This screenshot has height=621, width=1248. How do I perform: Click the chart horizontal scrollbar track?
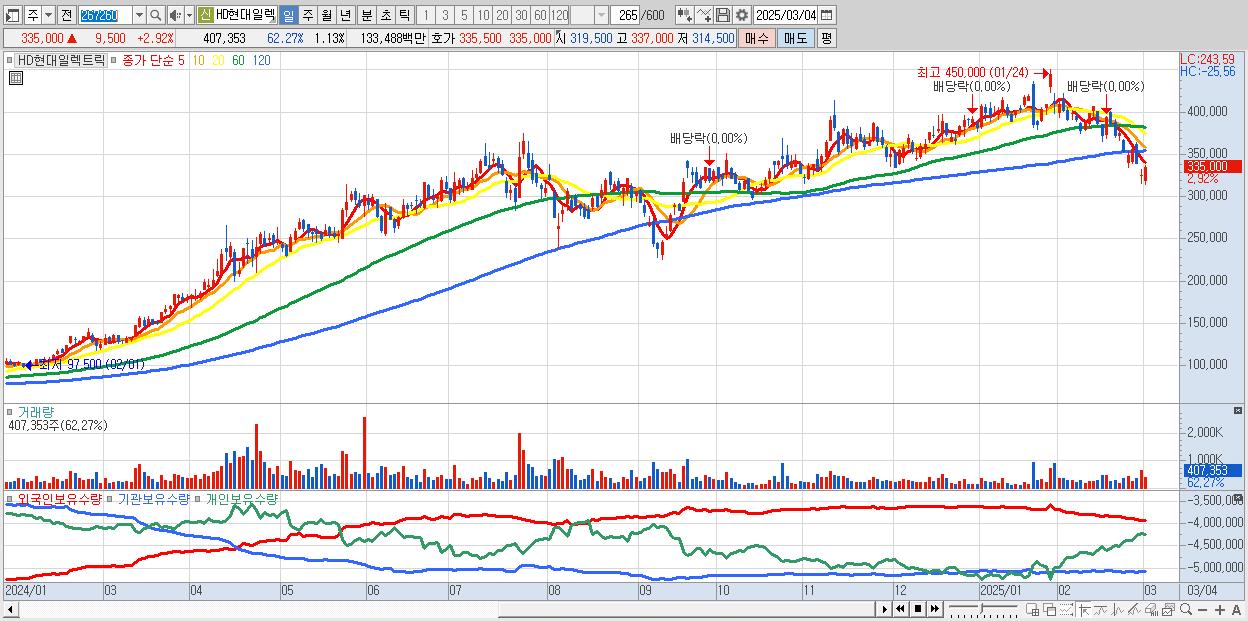(450, 609)
